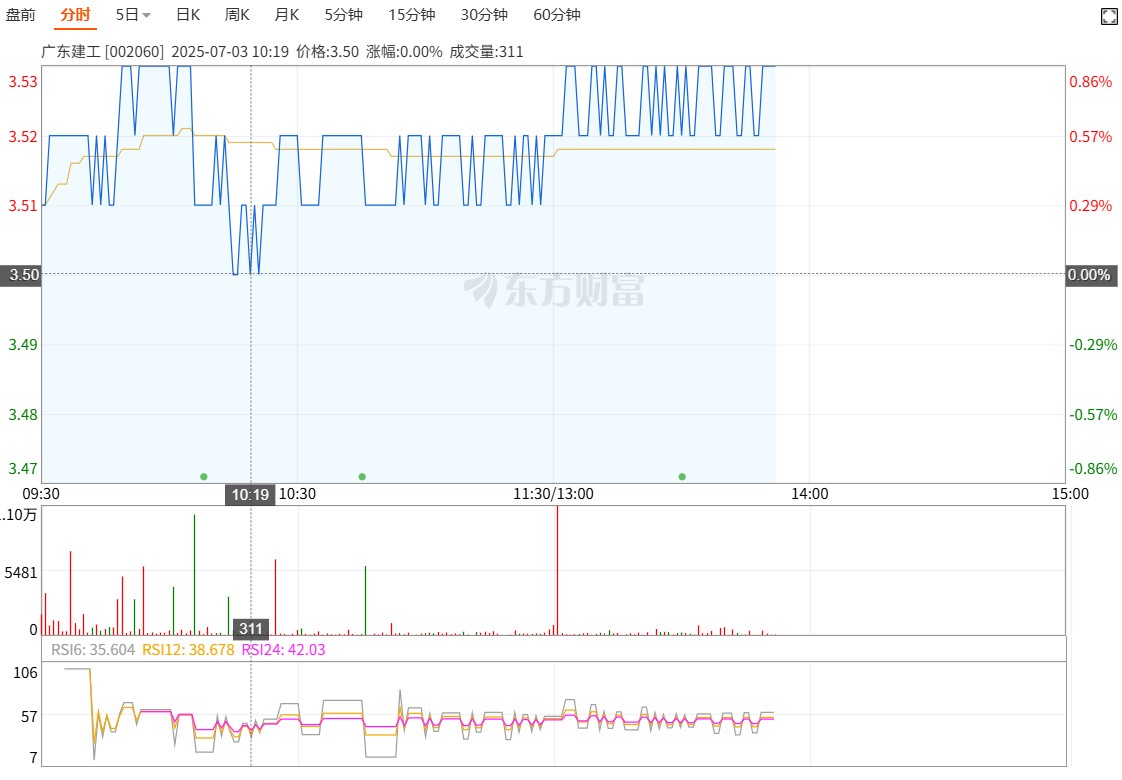Click the 10:19 crosshair time label
This screenshot has height=780, width=1122.
(x=250, y=494)
